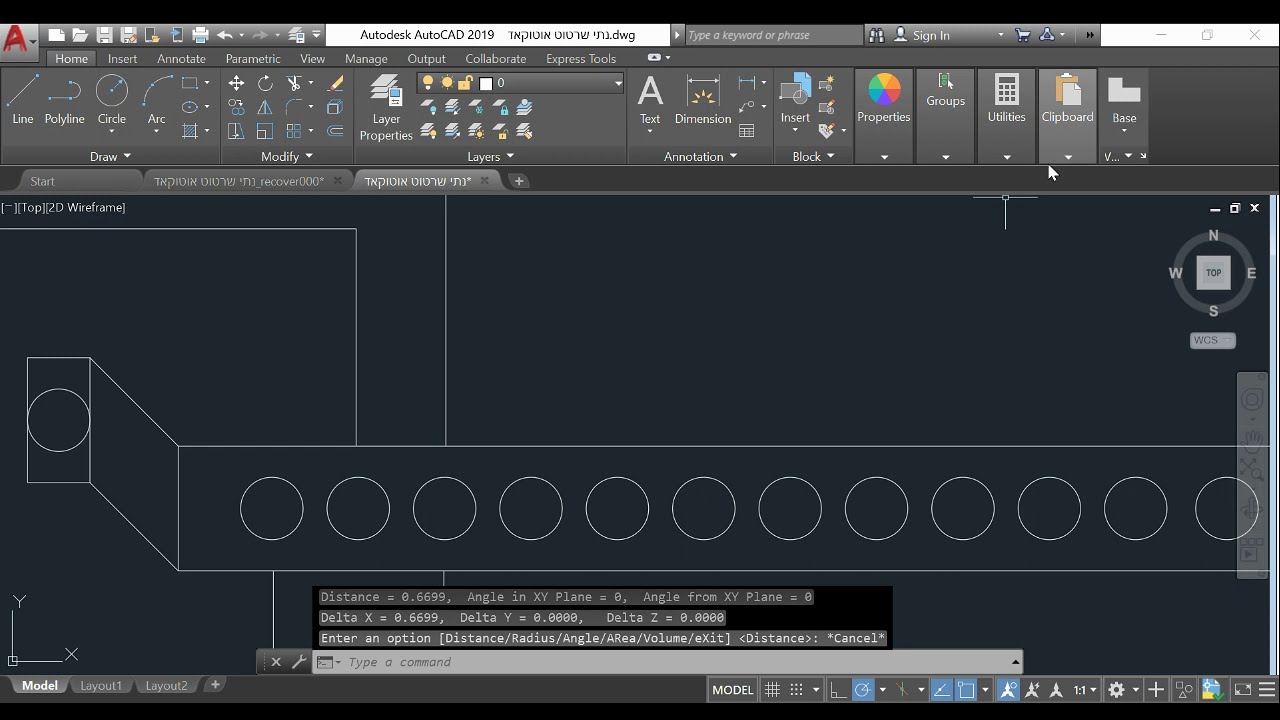Image resolution: width=1280 pixels, height=720 pixels.
Task: Expand the Clipboard panel
Action: pyautogui.click(x=1068, y=157)
